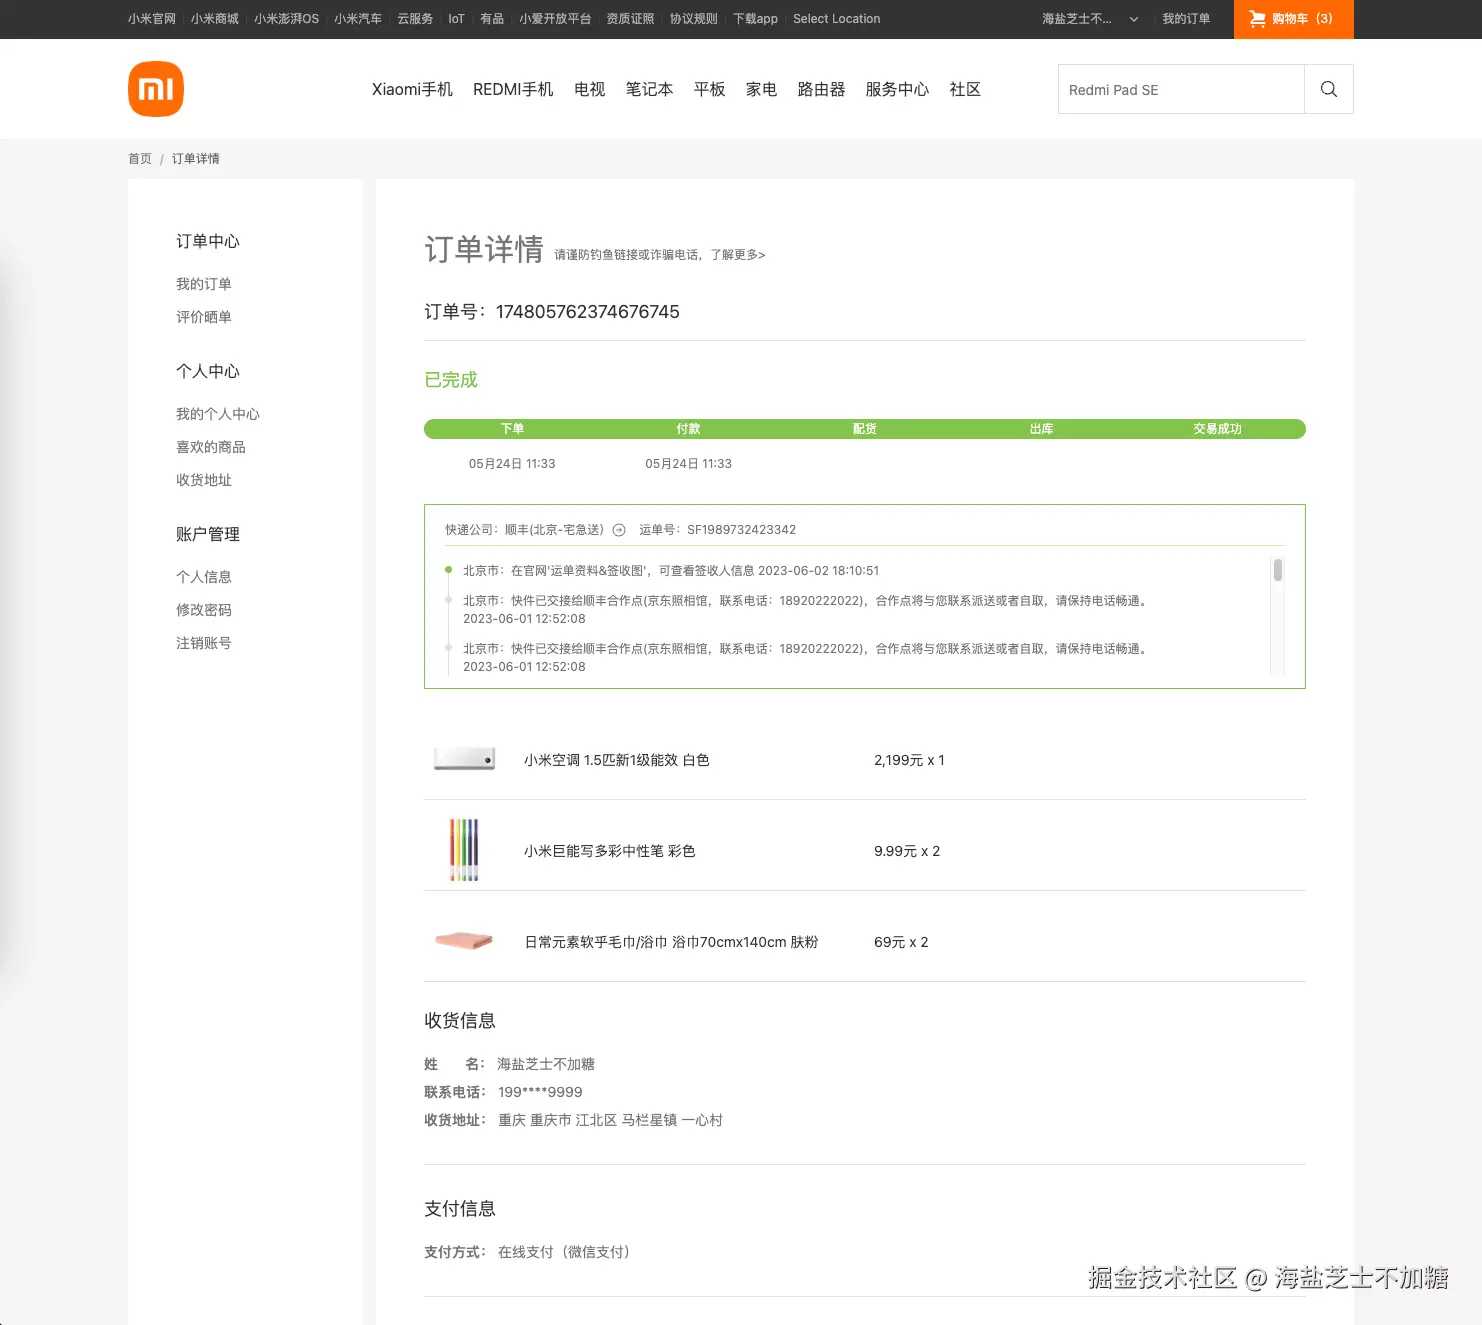Screen dimensions: 1482x1325
Task: Click the Xiaomi MI logo
Action: [x=156, y=89]
